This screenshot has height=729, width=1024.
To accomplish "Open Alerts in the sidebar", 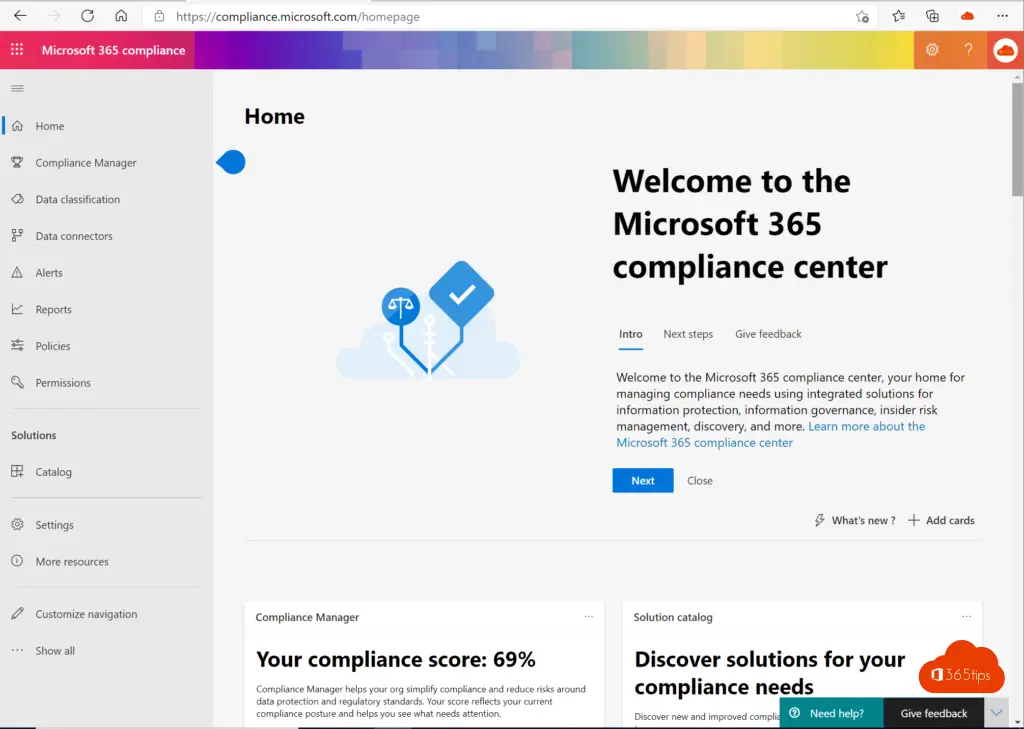I will tap(49, 273).
